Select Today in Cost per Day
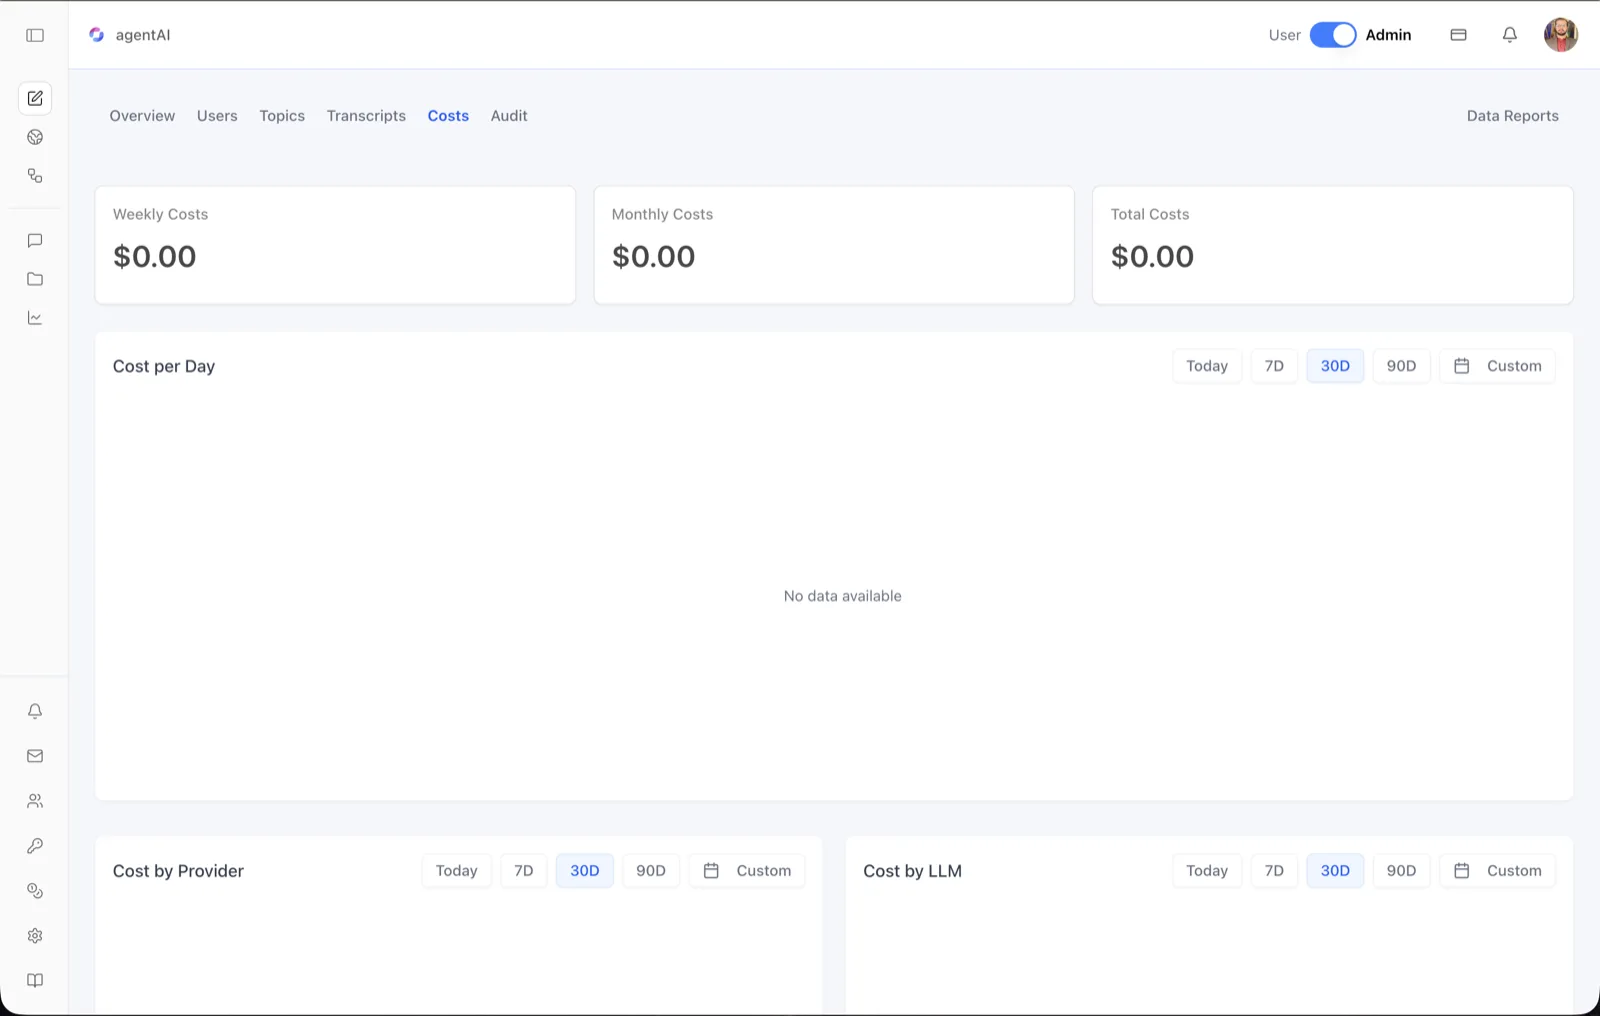The width and height of the screenshot is (1600, 1016). [1207, 366]
